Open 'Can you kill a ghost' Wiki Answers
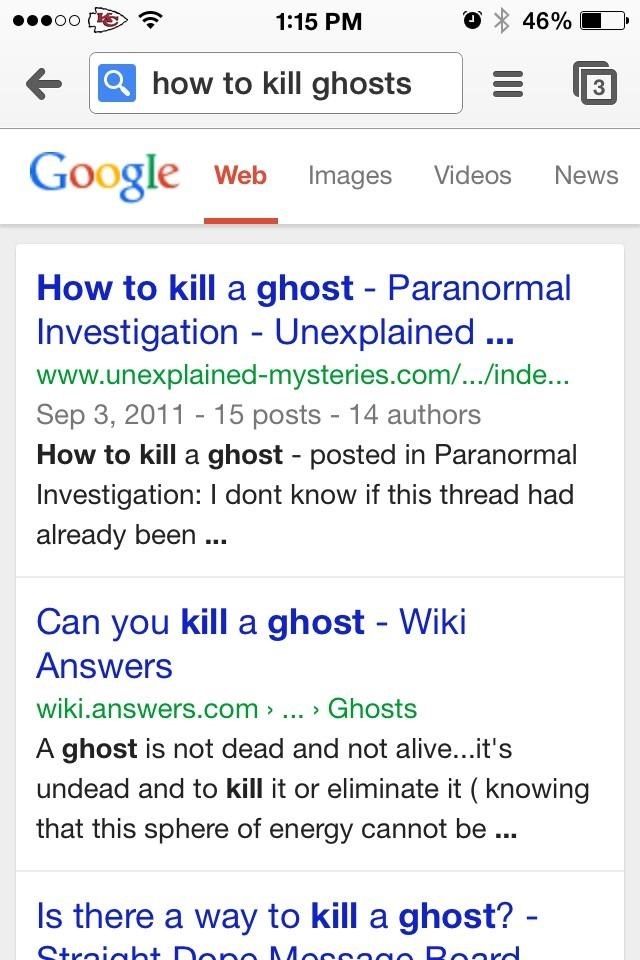This screenshot has height=960, width=640. point(251,643)
